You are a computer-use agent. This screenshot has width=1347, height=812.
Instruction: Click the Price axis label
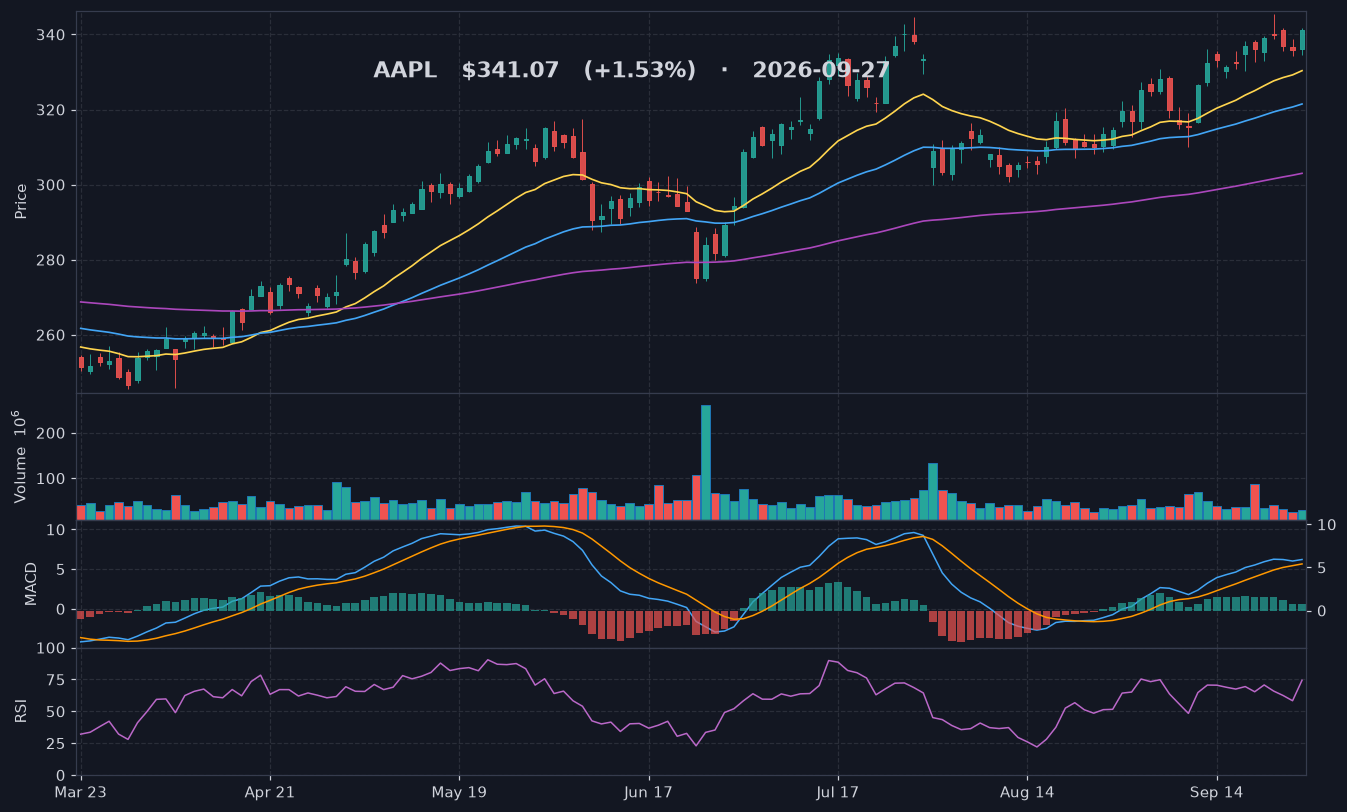pos(21,201)
